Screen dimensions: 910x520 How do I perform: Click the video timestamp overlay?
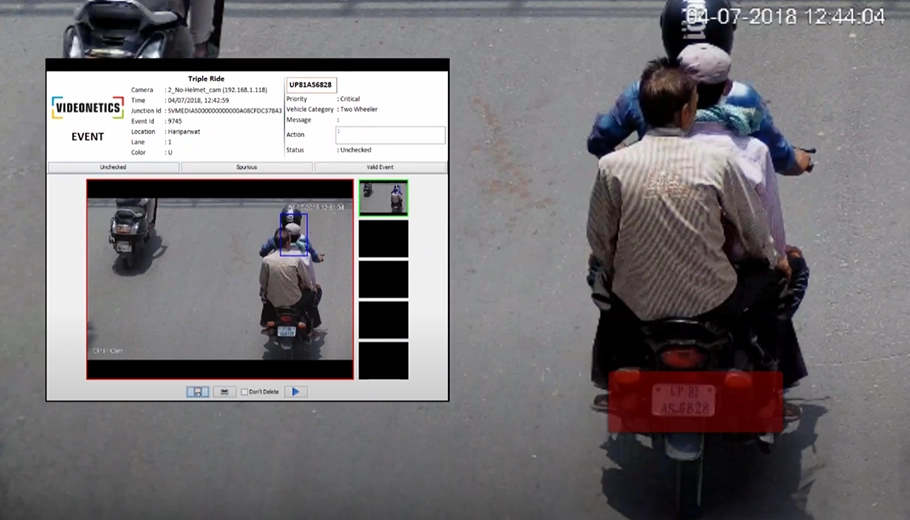pyautogui.click(x=785, y=16)
